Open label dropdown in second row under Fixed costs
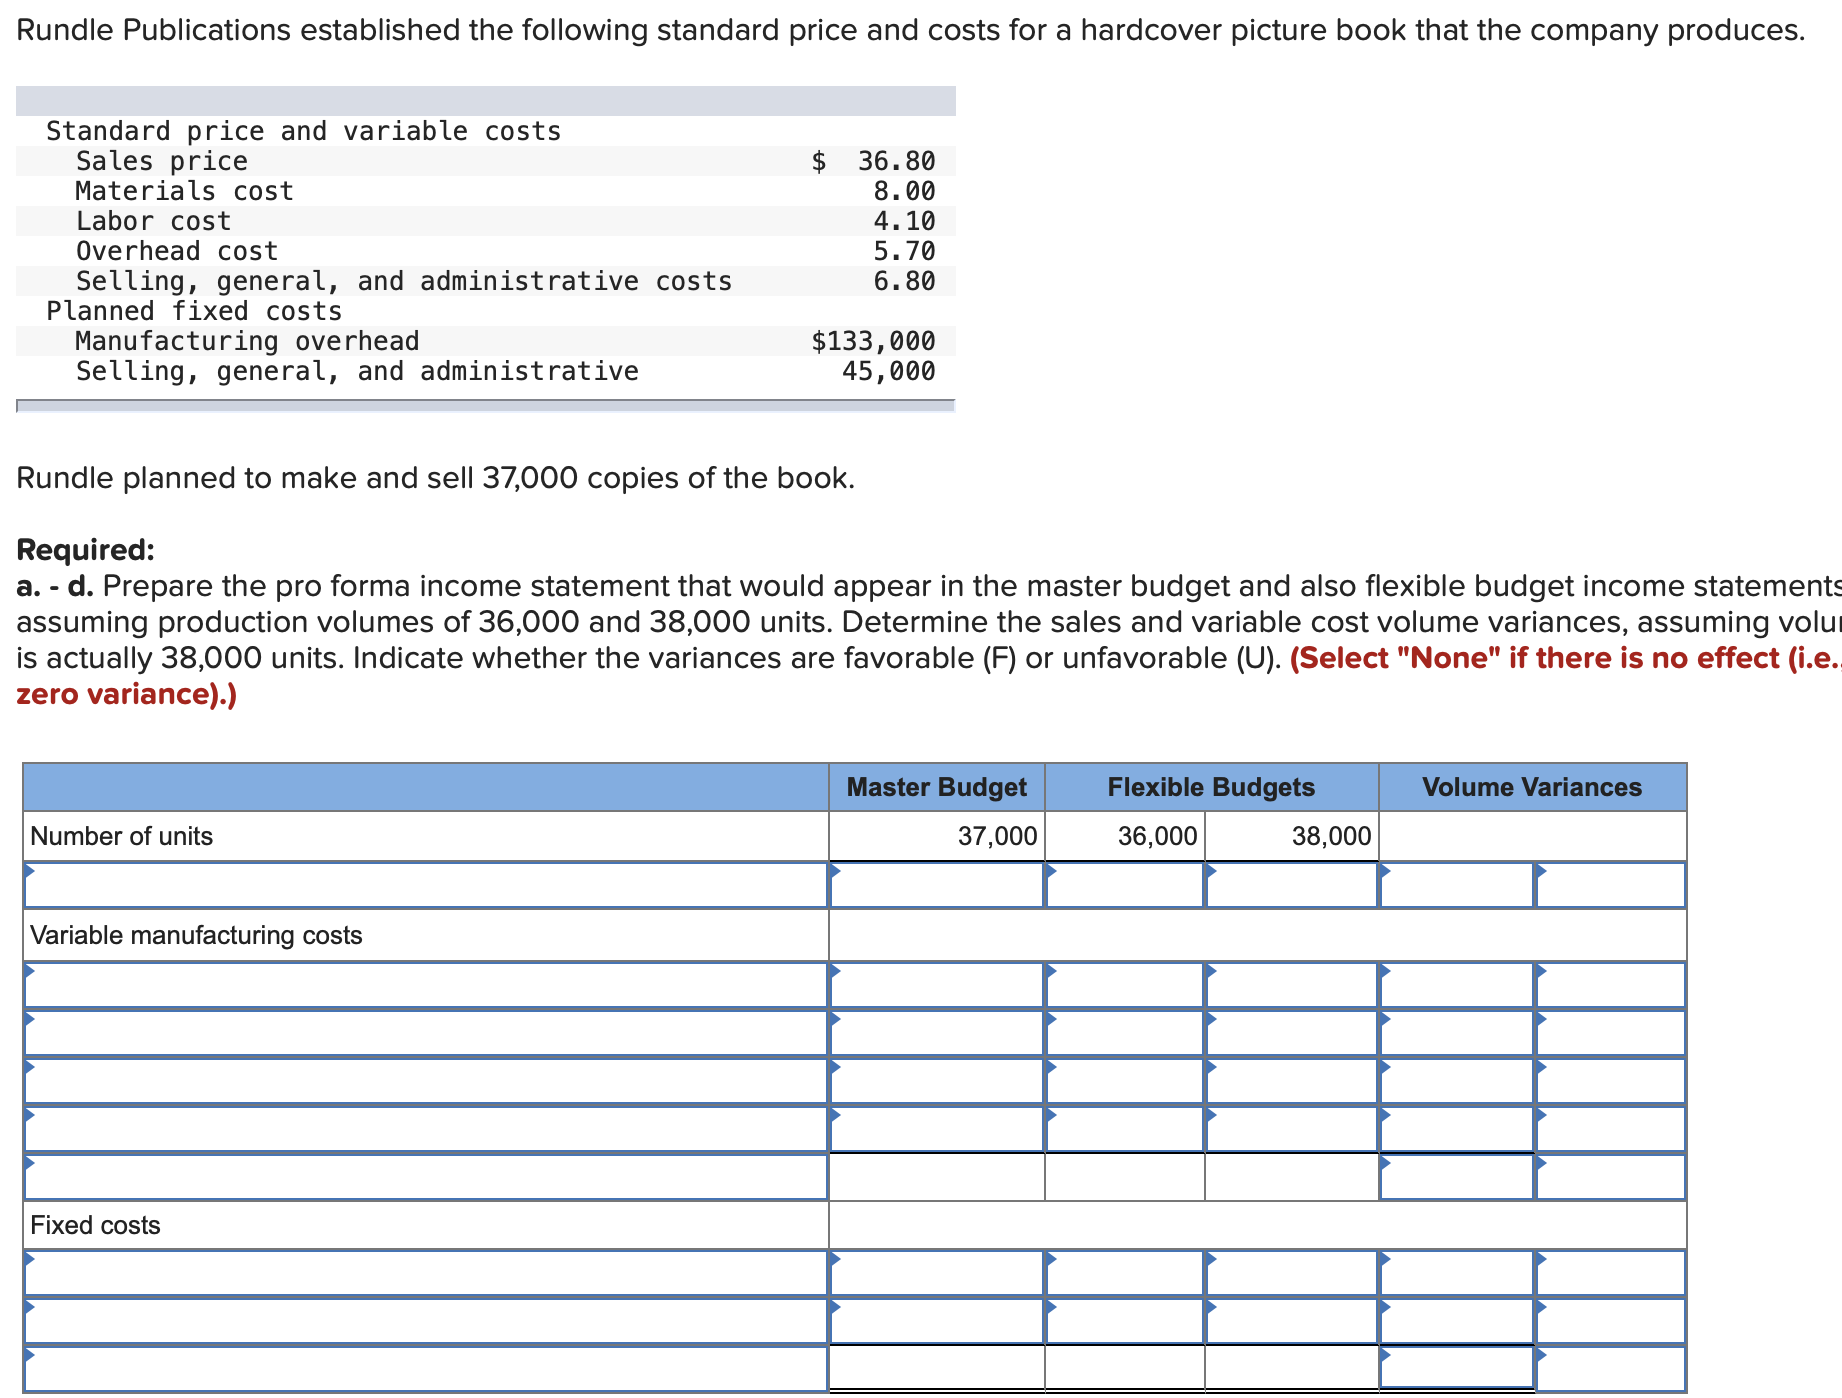Image resolution: width=1842 pixels, height=1398 pixels. click(426, 1321)
